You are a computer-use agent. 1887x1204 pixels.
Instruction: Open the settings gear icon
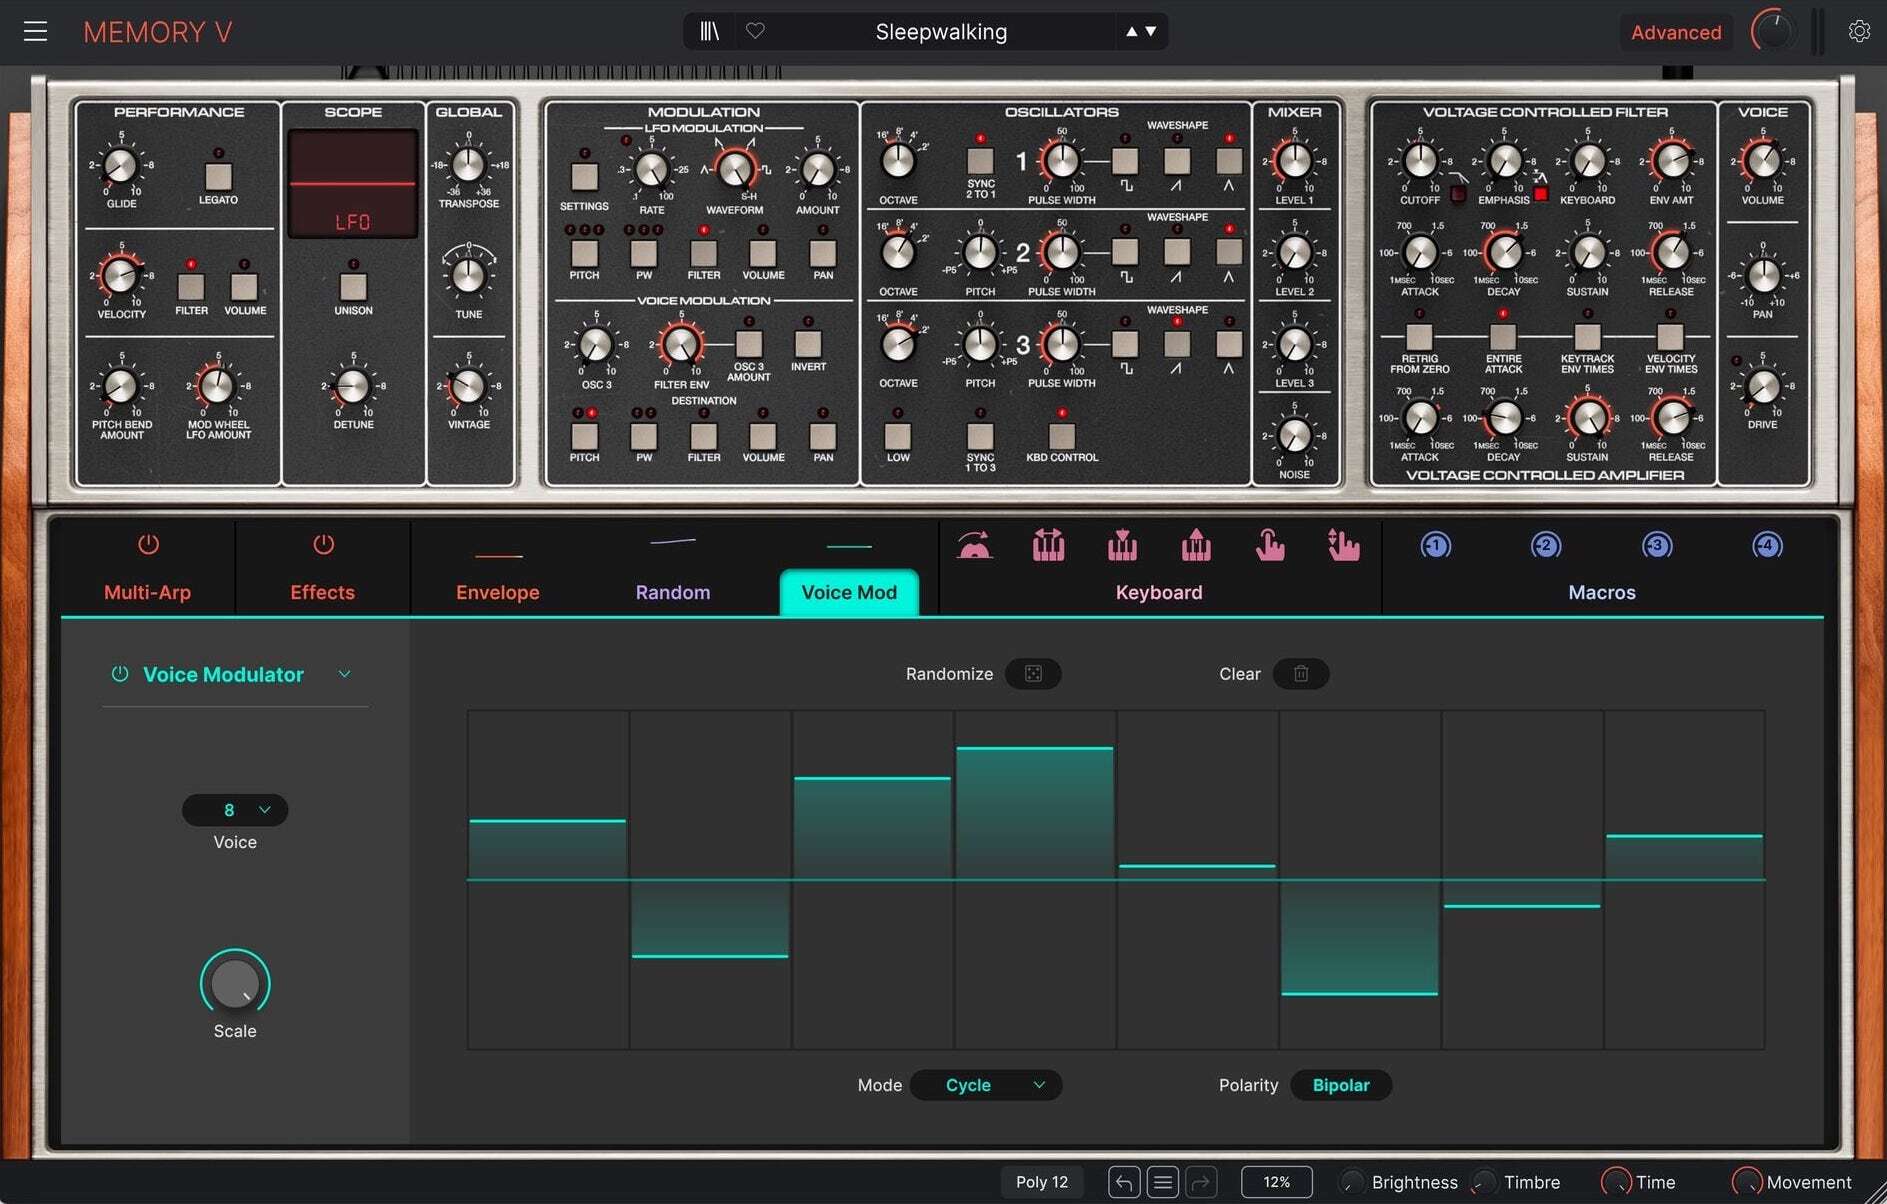1859,32
